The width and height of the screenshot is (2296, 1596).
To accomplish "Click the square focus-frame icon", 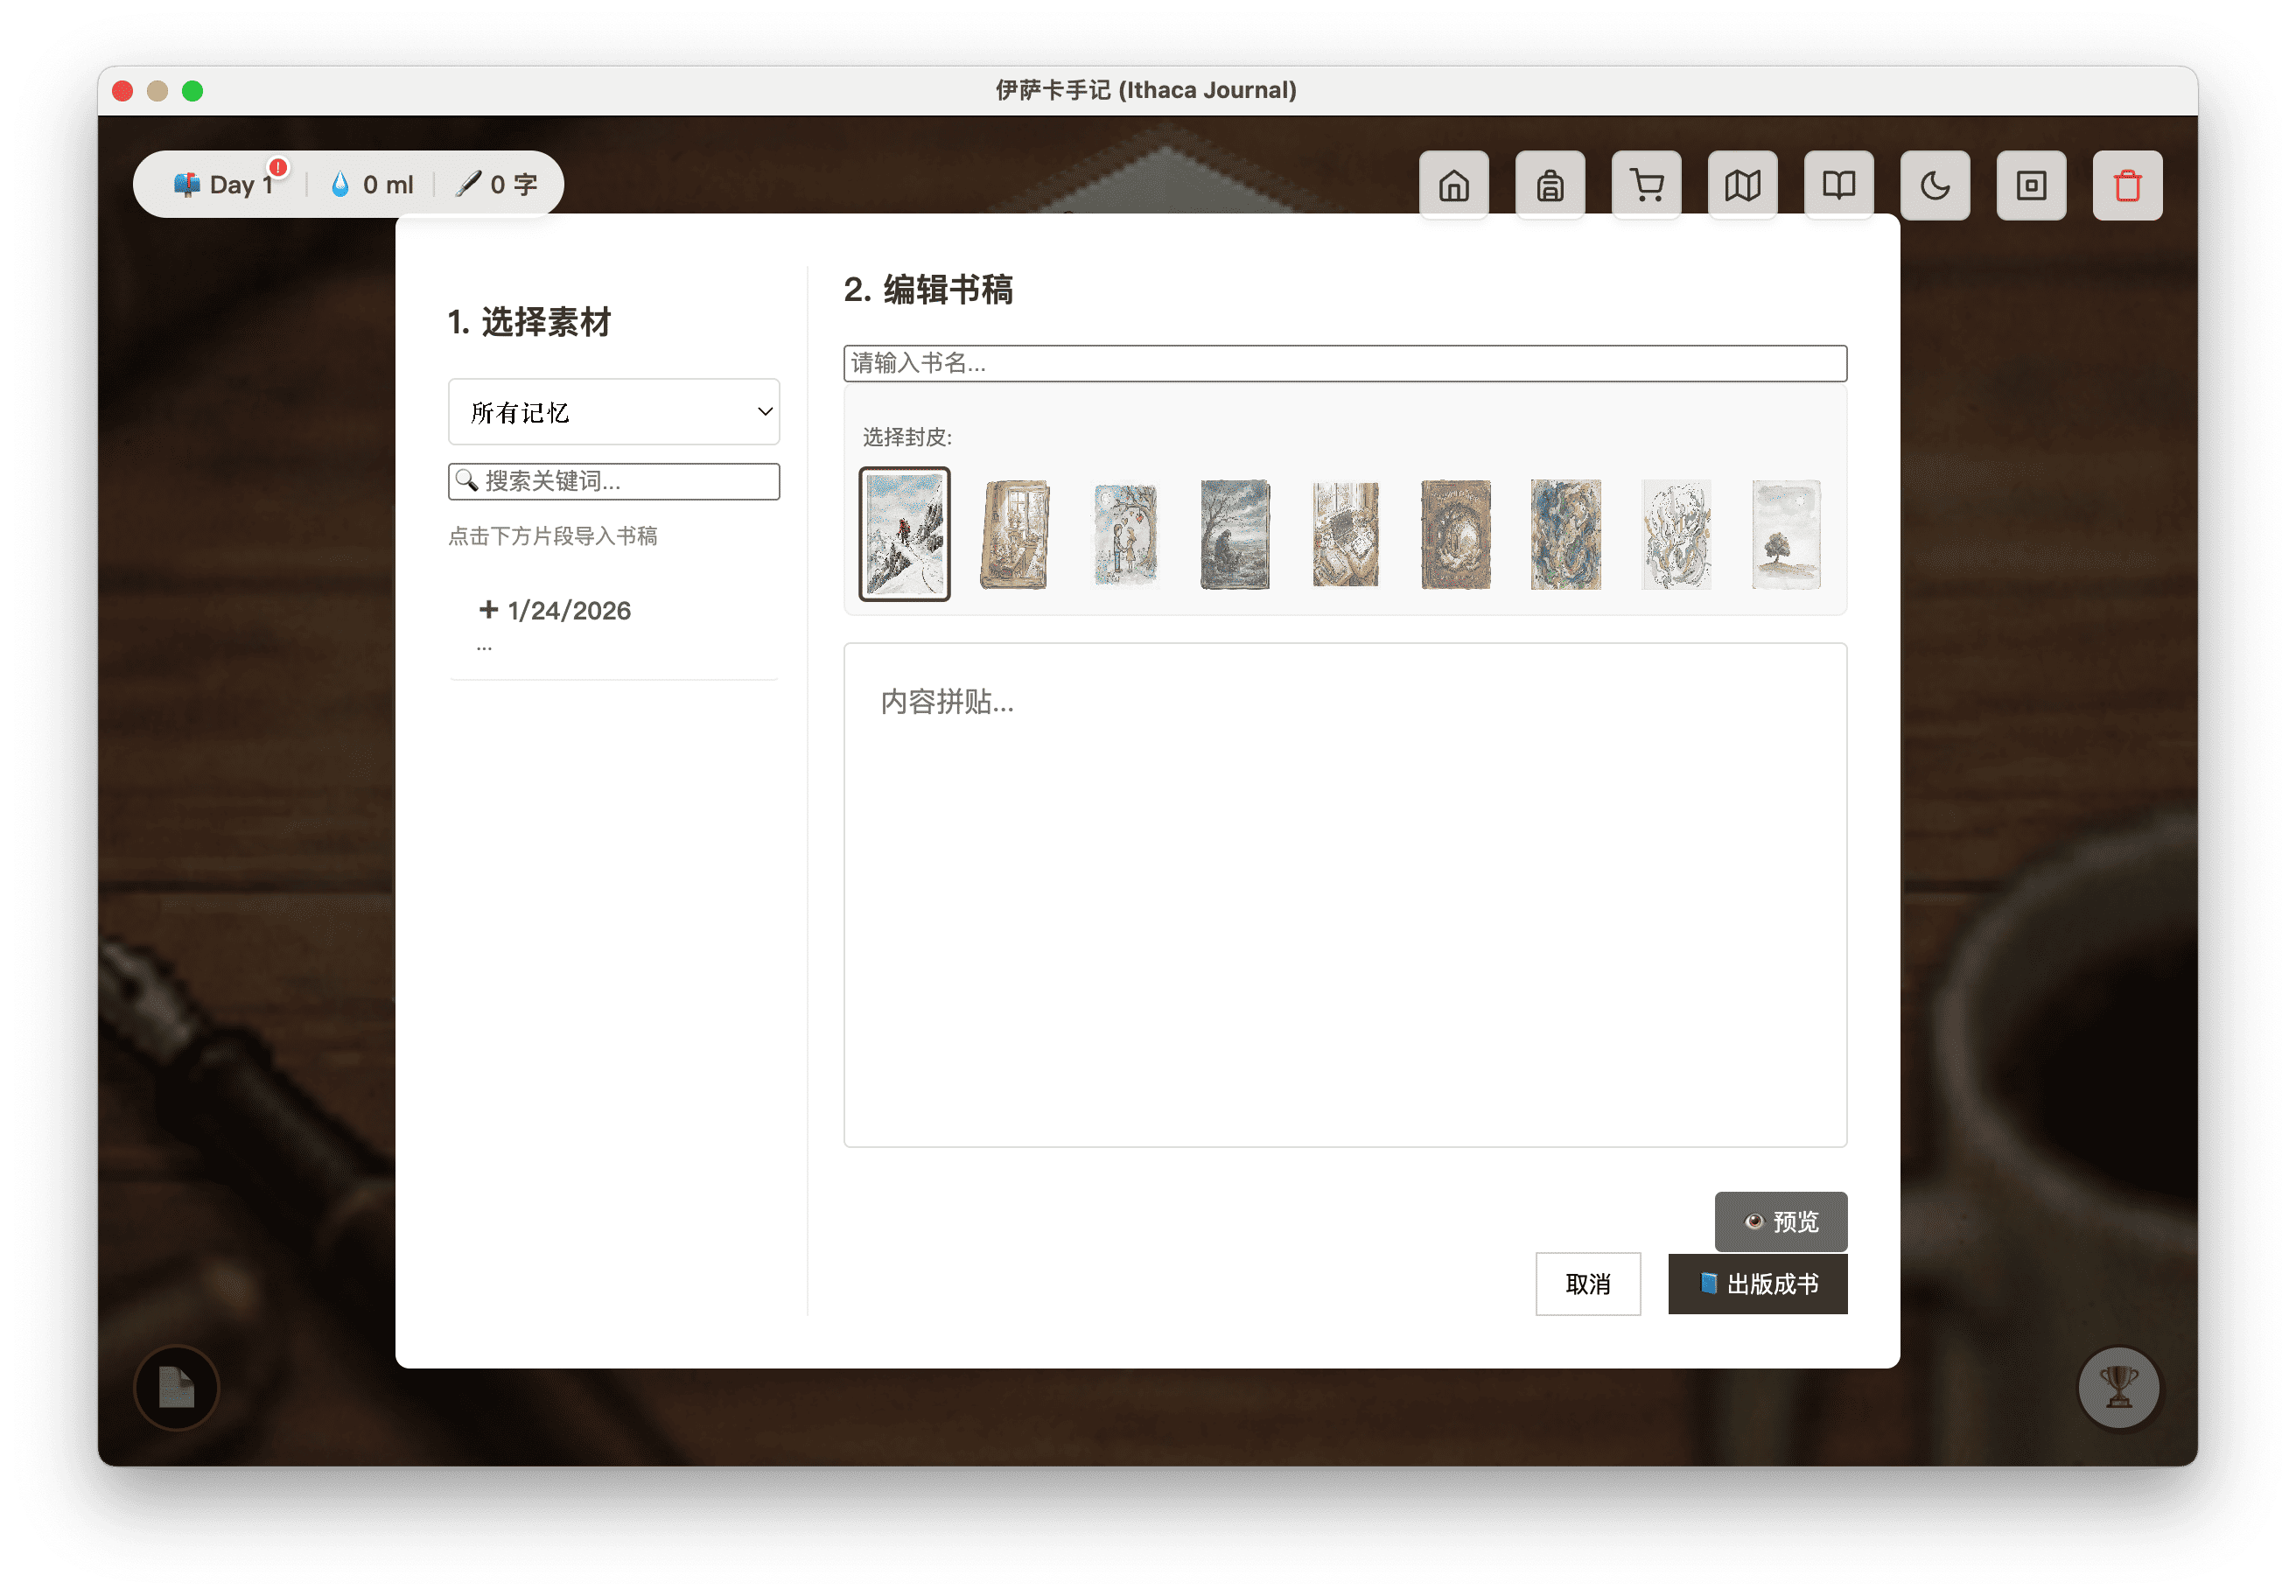I will [x=2031, y=185].
